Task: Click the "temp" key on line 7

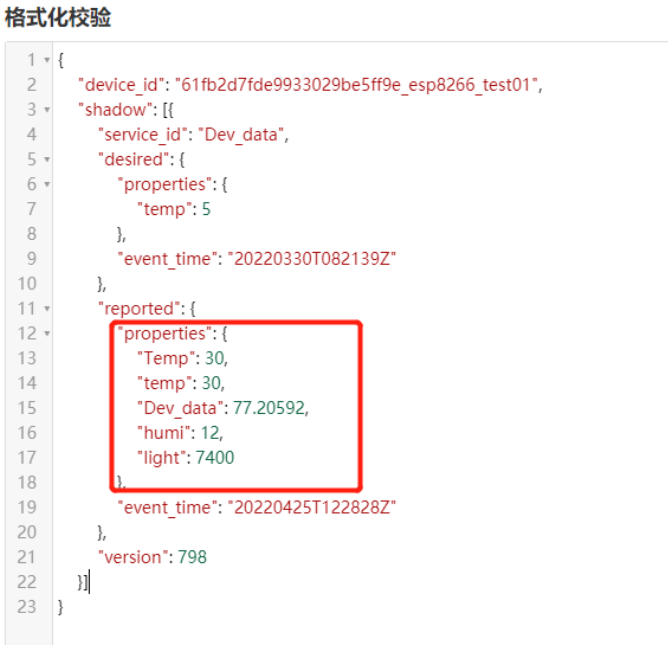Action: 164,209
